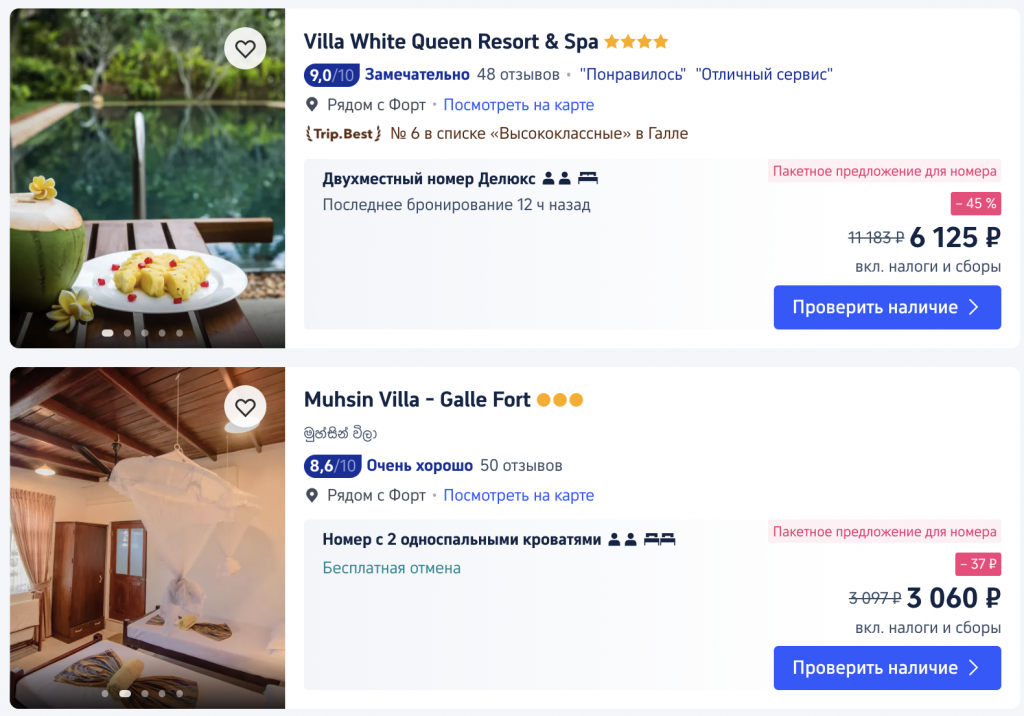The height and width of the screenshot is (716, 1024).
Task: Open map link for Villa White Queen
Action: click(x=518, y=105)
